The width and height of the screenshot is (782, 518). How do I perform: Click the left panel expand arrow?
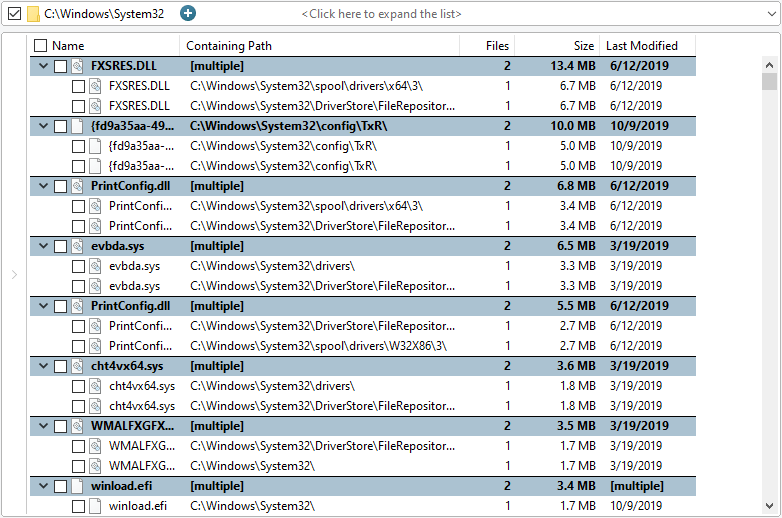tap(14, 275)
